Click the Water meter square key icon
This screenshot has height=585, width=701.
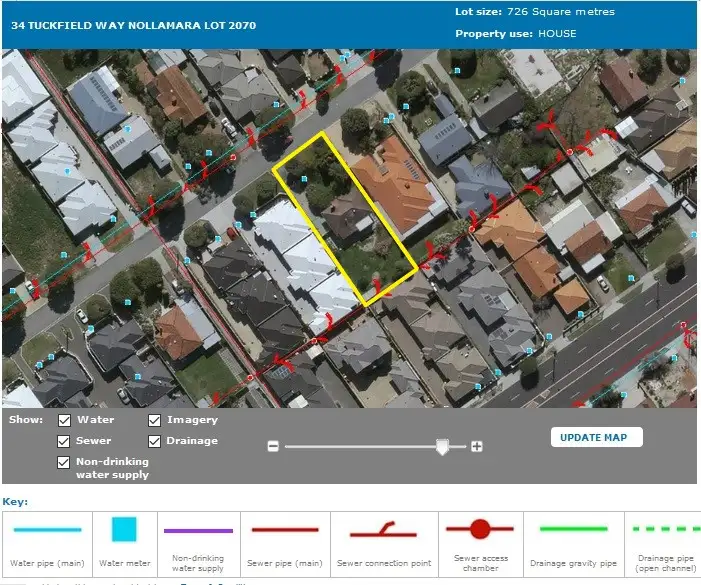pyautogui.click(x=123, y=529)
